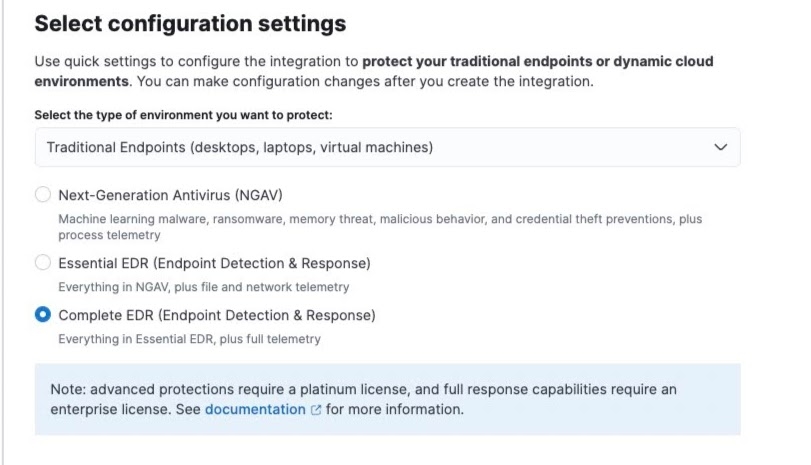The width and height of the screenshot is (811, 465).
Task: Click the dropdown chevron arrow
Action: (x=720, y=147)
